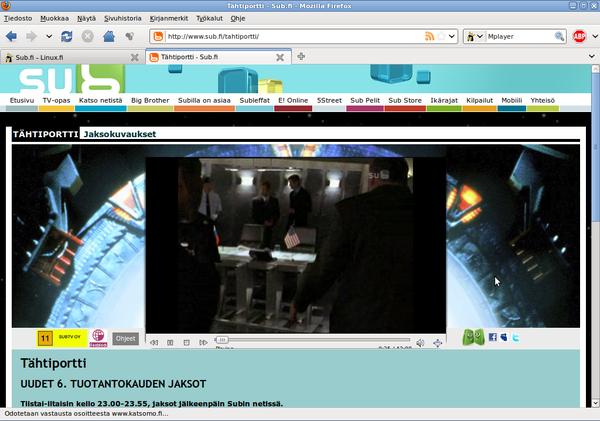The height and width of the screenshot is (421, 600).
Task: Toggle fullscreen in the video player
Action: click(x=437, y=343)
